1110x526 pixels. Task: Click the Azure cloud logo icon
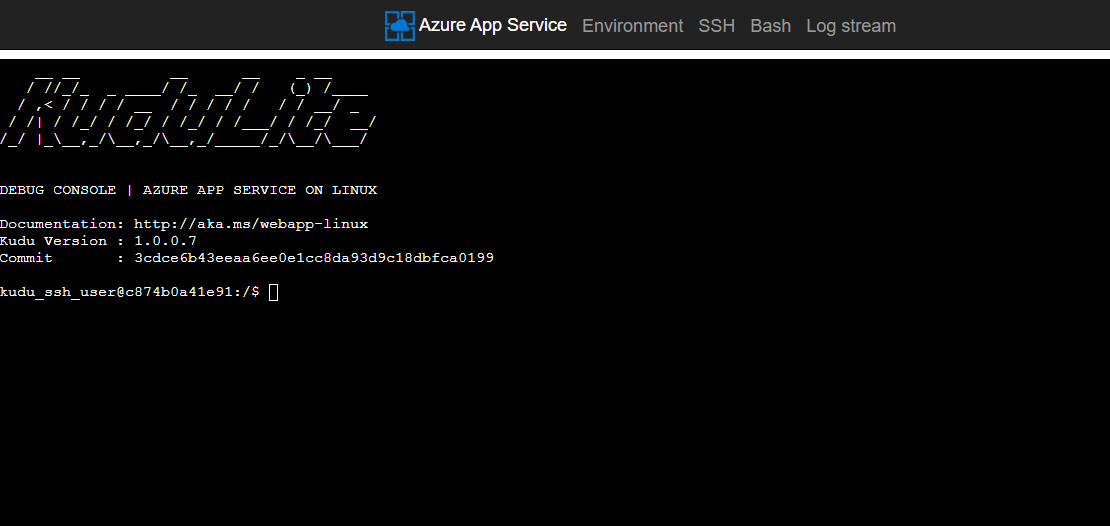[x=399, y=26]
